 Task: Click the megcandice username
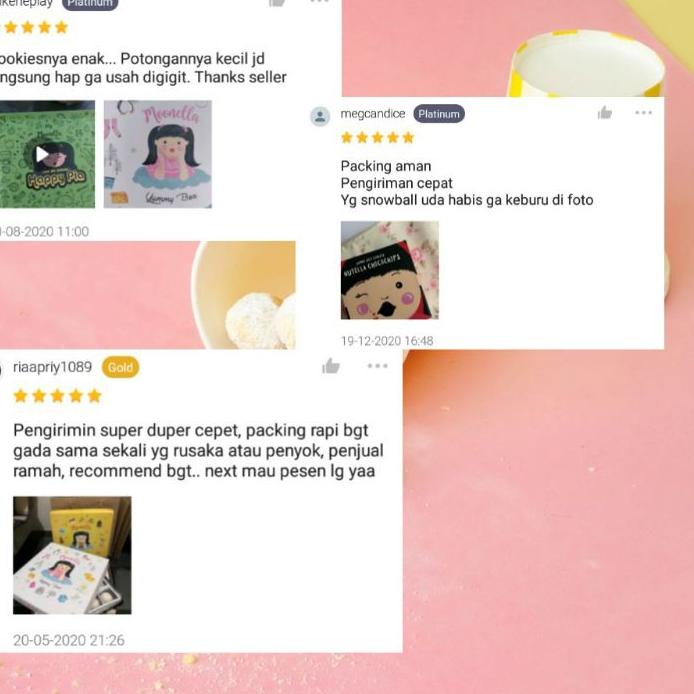click(x=373, y=114)
